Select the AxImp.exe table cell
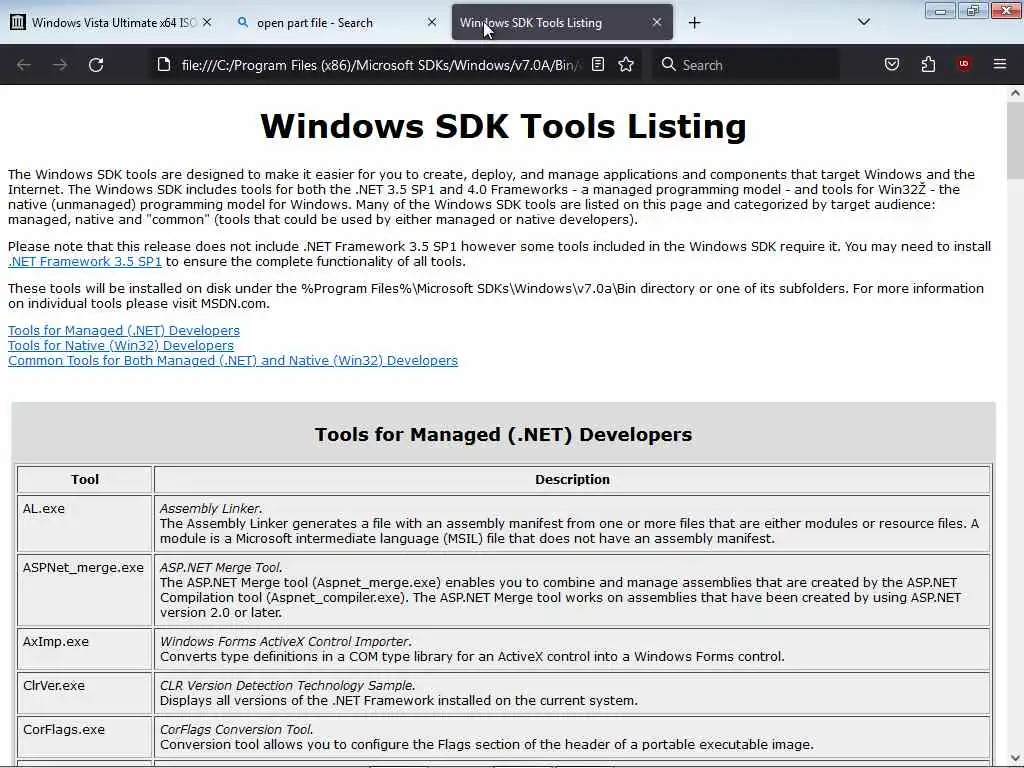 tap(85, 649)
